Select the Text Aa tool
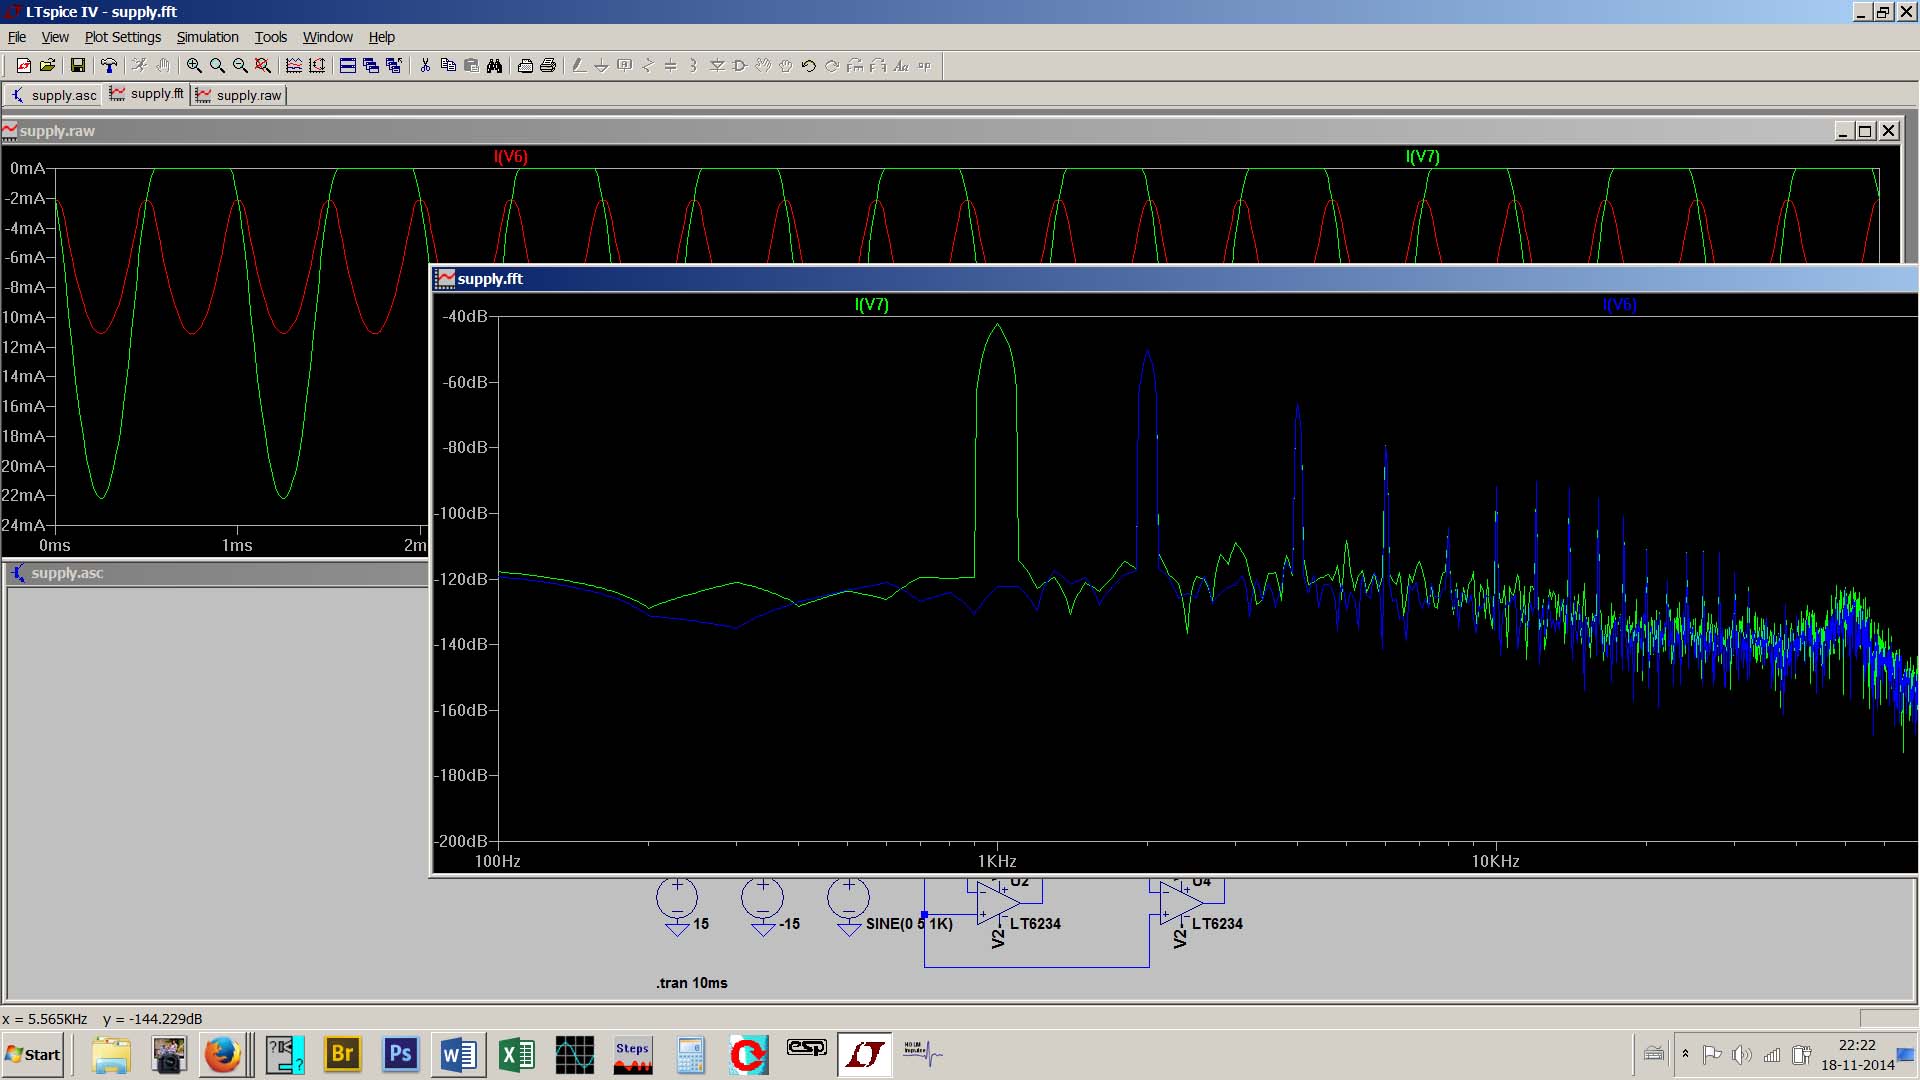Image resolution: width=1920 pixels, height=1080 pixels. pos(901,66)
